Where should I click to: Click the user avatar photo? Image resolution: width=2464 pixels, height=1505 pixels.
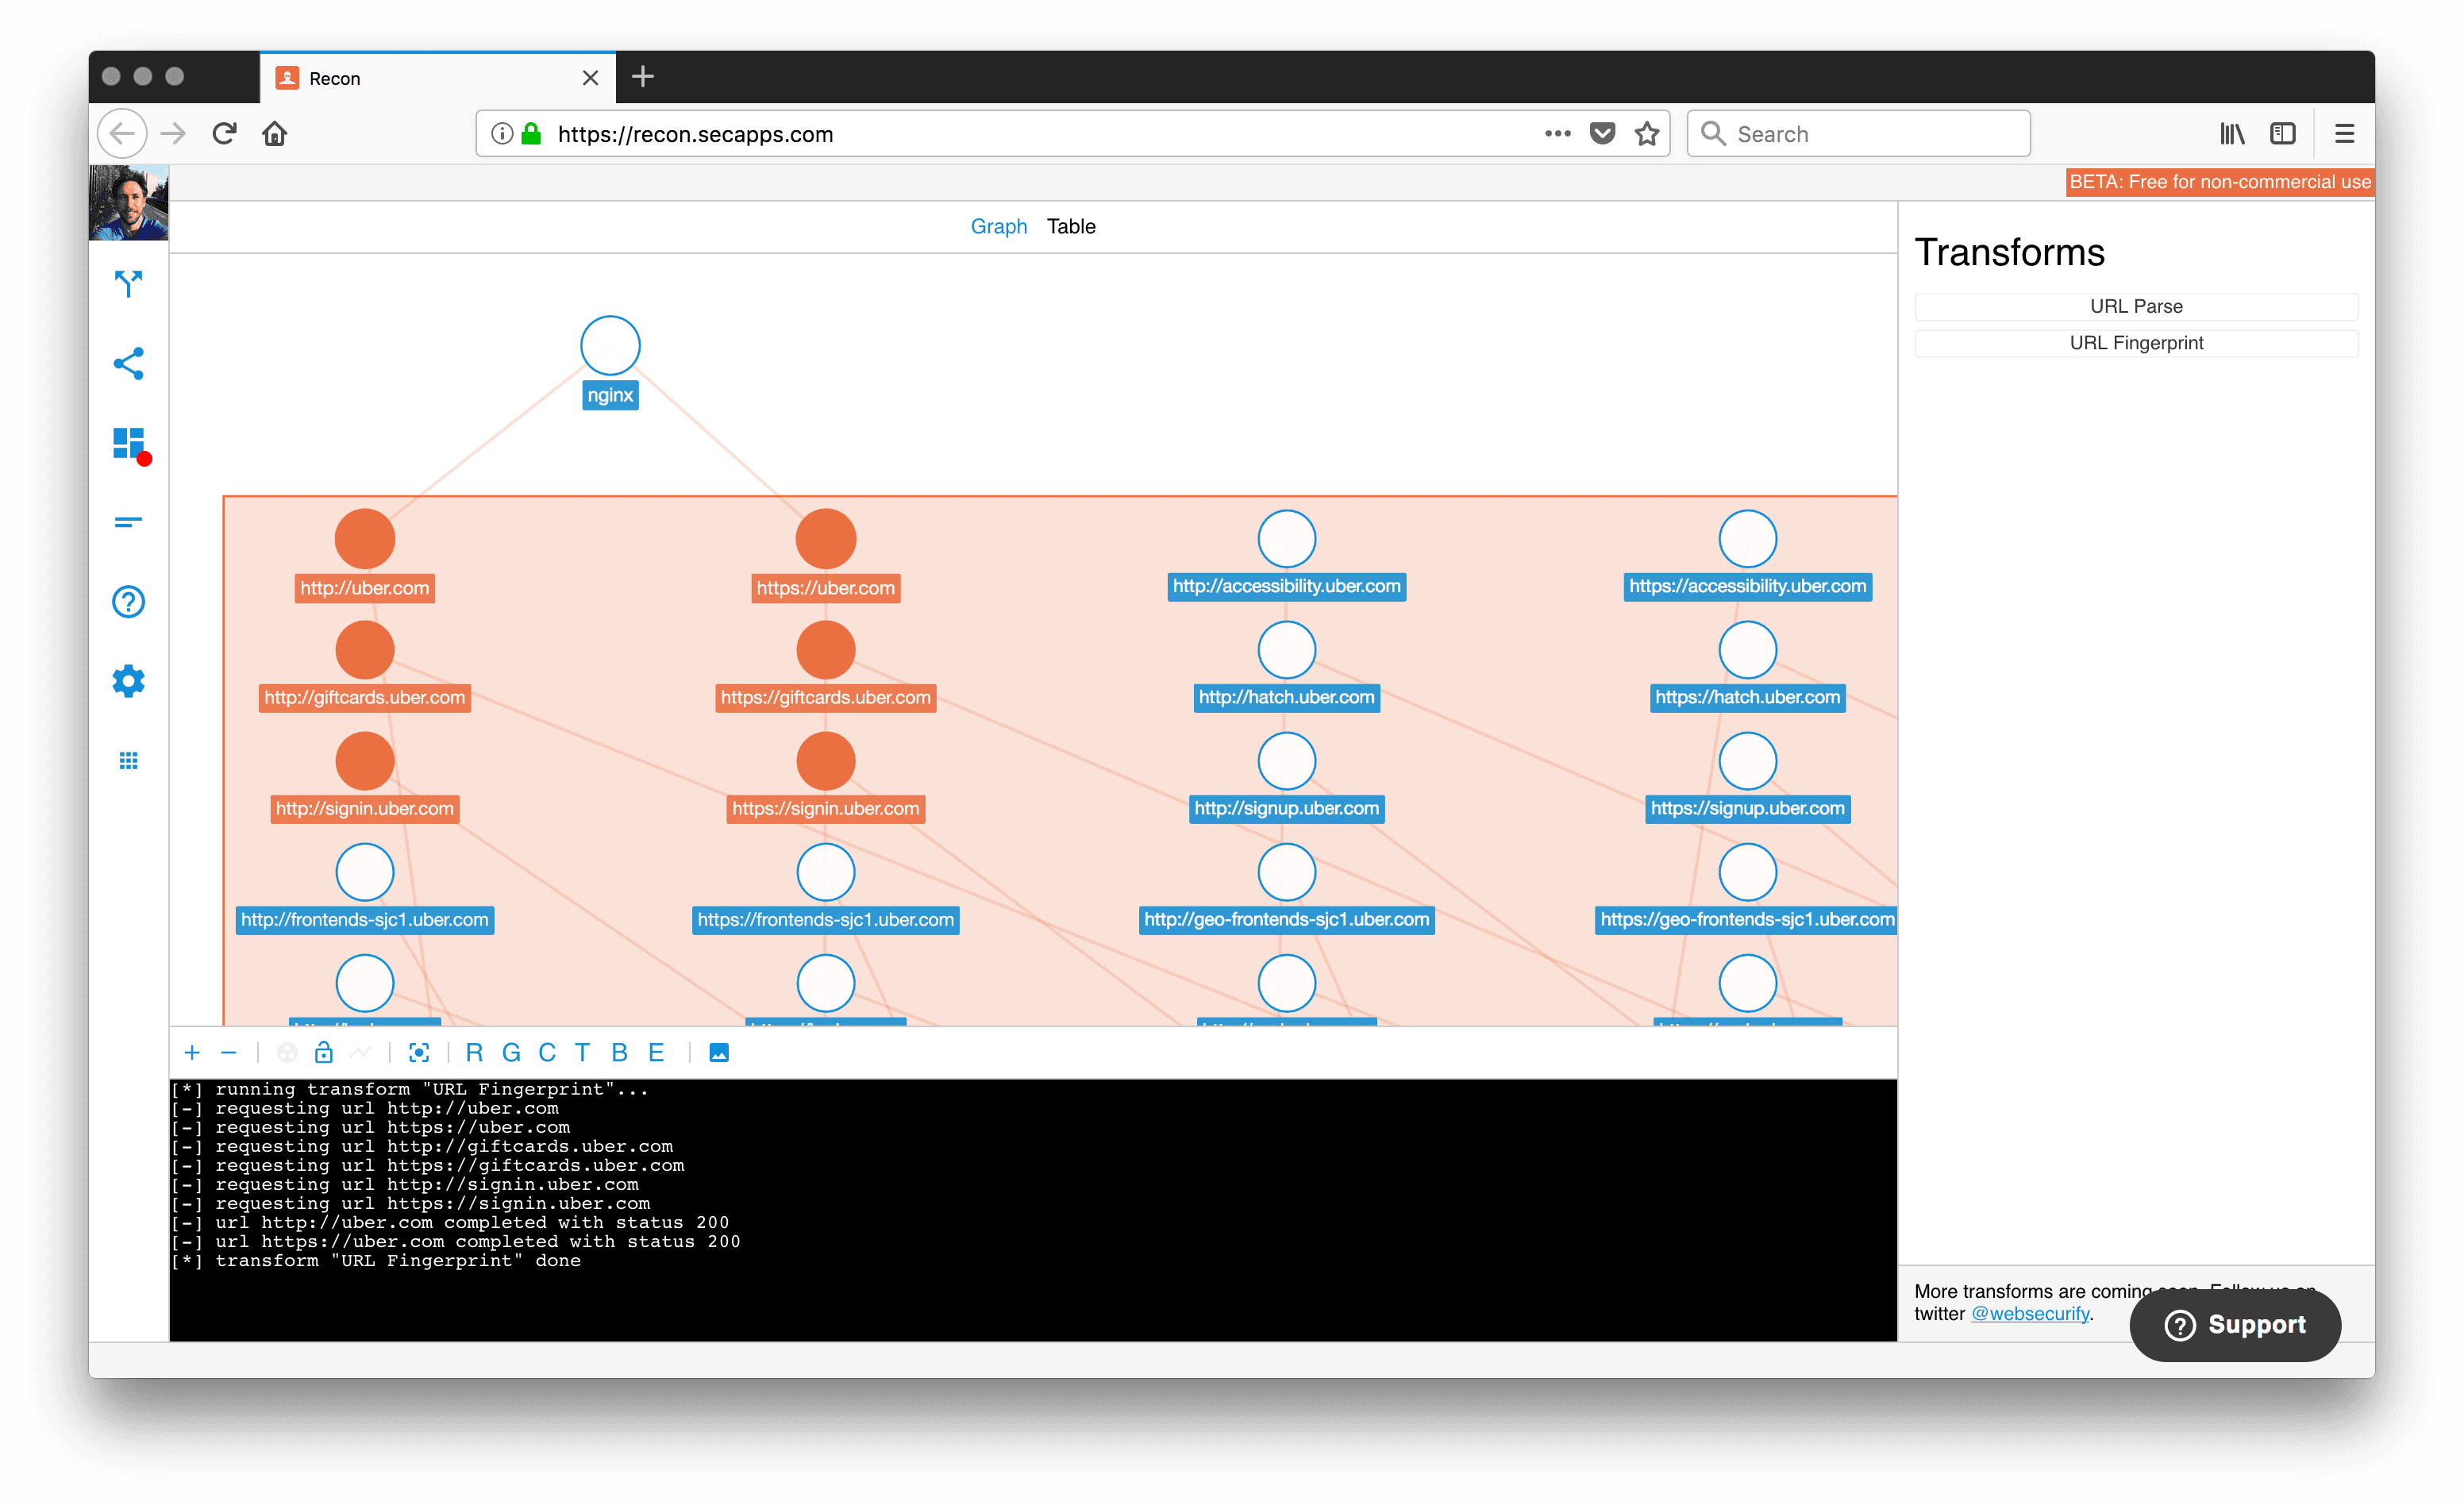tap(128, 203)
